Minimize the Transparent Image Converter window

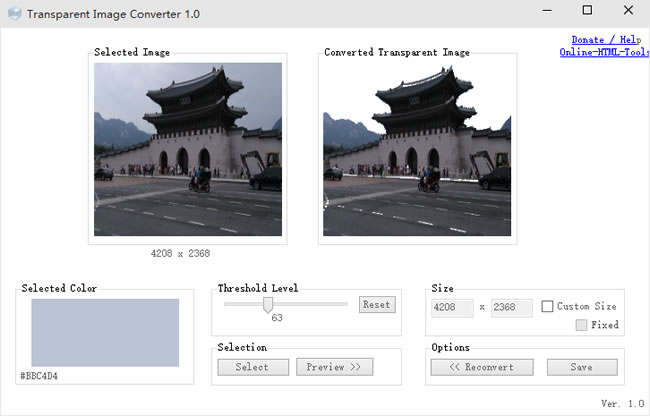[547, 11]
